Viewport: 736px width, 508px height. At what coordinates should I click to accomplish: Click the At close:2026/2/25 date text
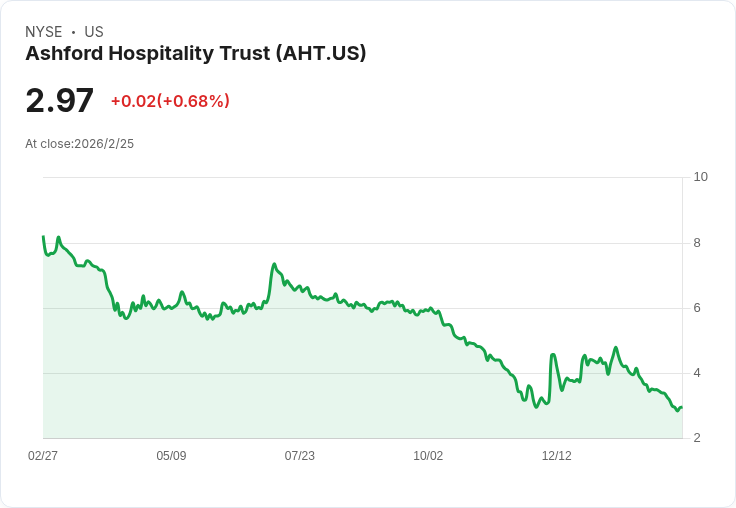[79, 144]
